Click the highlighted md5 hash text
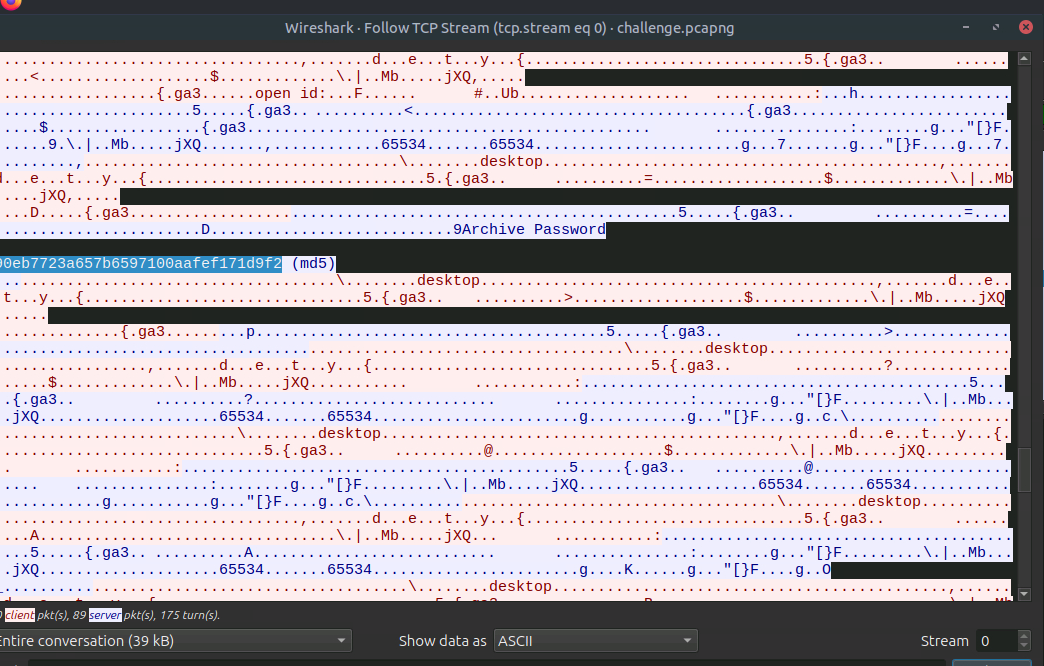The width and height of the screenshot is (1044, 666). [140, 263]
